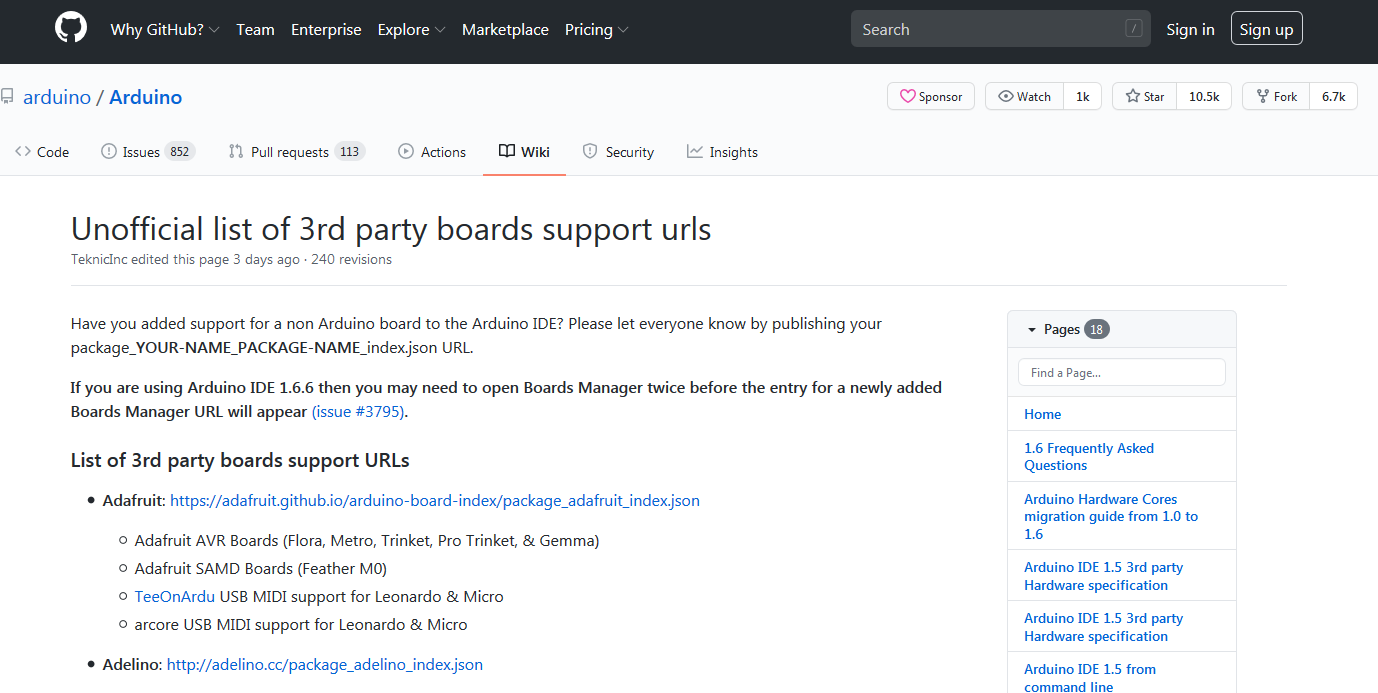The height and width of the screenshot is (693, 1378).
Task: Focus the Find a Page input
Action: pyautogui.click(x=1121, y=372)
